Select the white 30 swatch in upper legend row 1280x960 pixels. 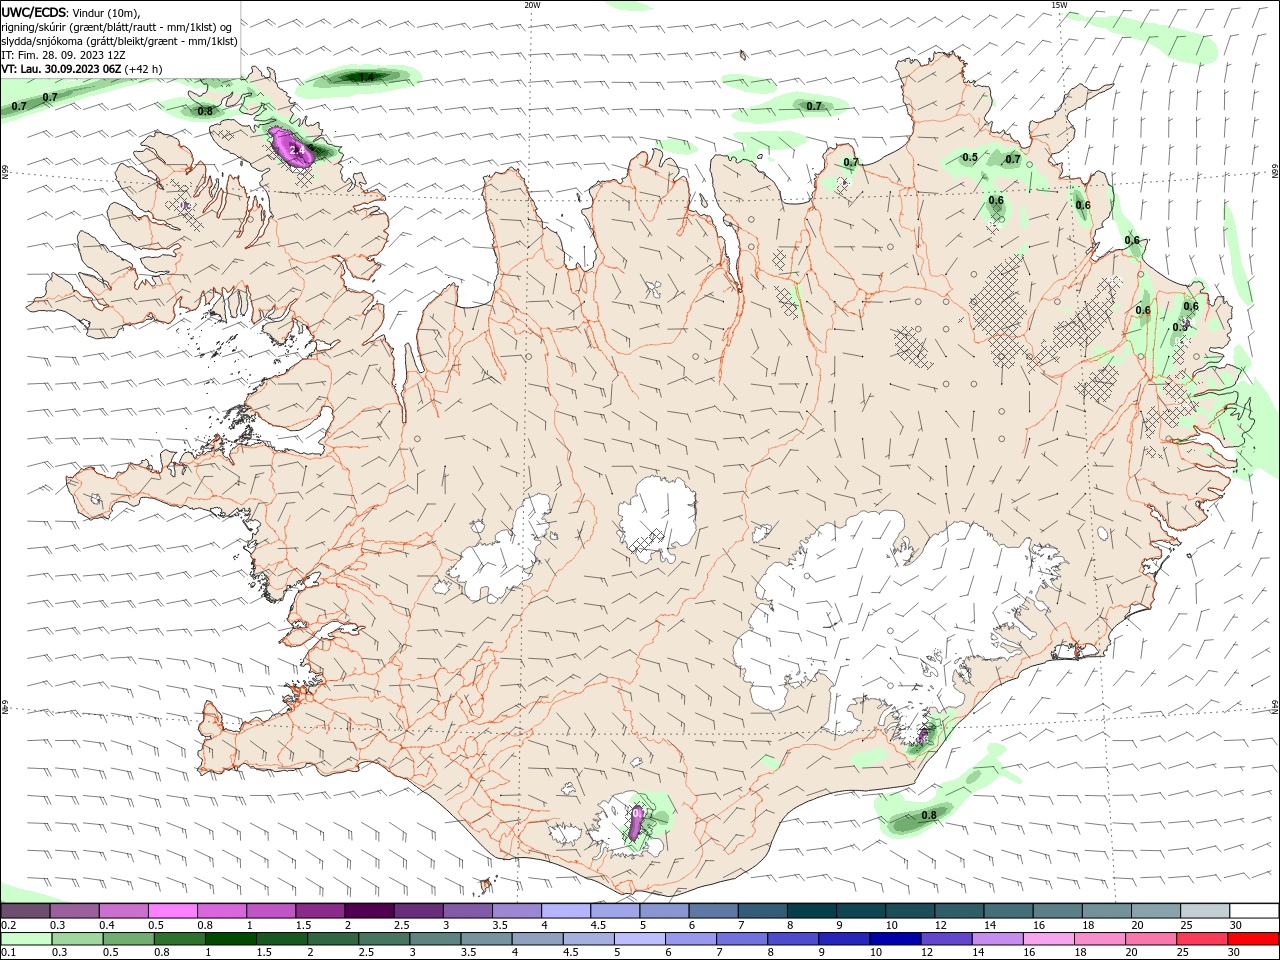pyautogui.click(x=1252, y=911)
